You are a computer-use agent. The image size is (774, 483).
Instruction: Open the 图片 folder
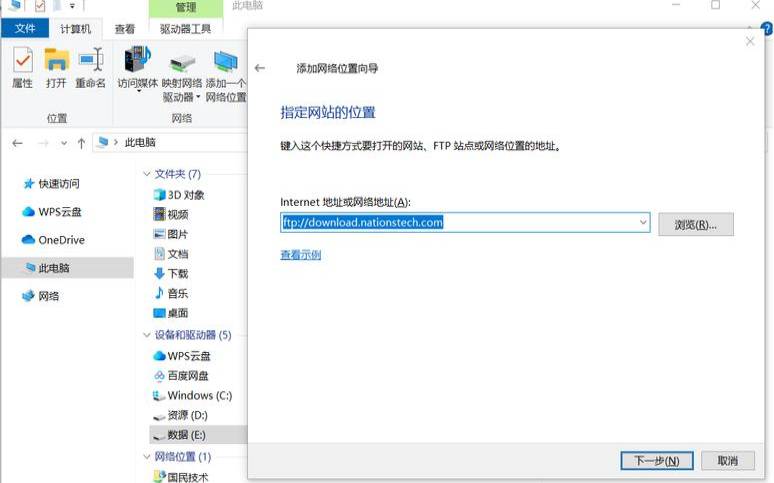[x=171, y=234]
